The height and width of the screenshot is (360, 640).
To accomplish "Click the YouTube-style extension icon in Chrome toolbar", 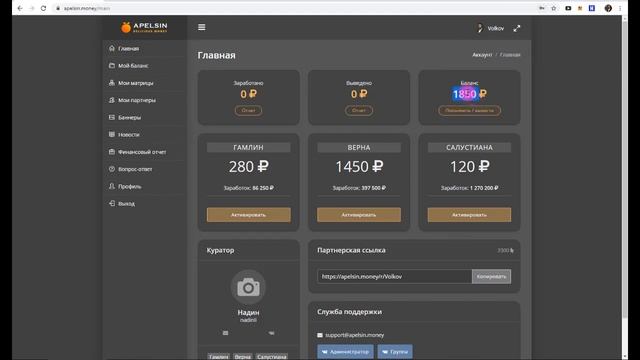I will tap(568, 8).
